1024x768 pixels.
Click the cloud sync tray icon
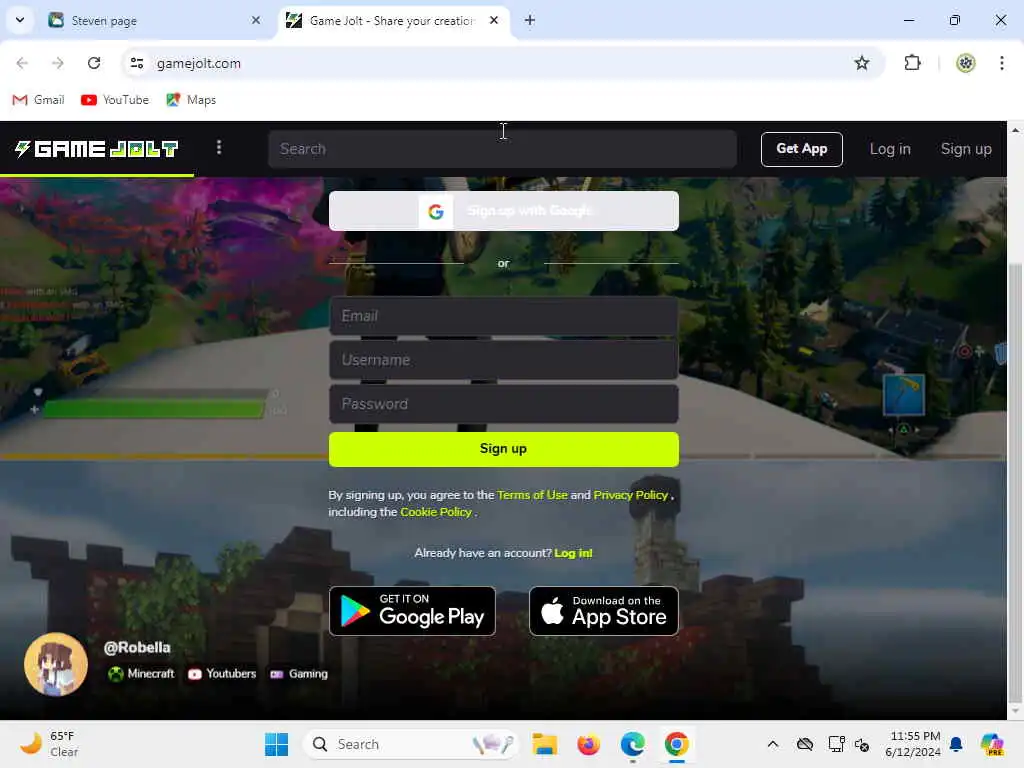[805, 744]
